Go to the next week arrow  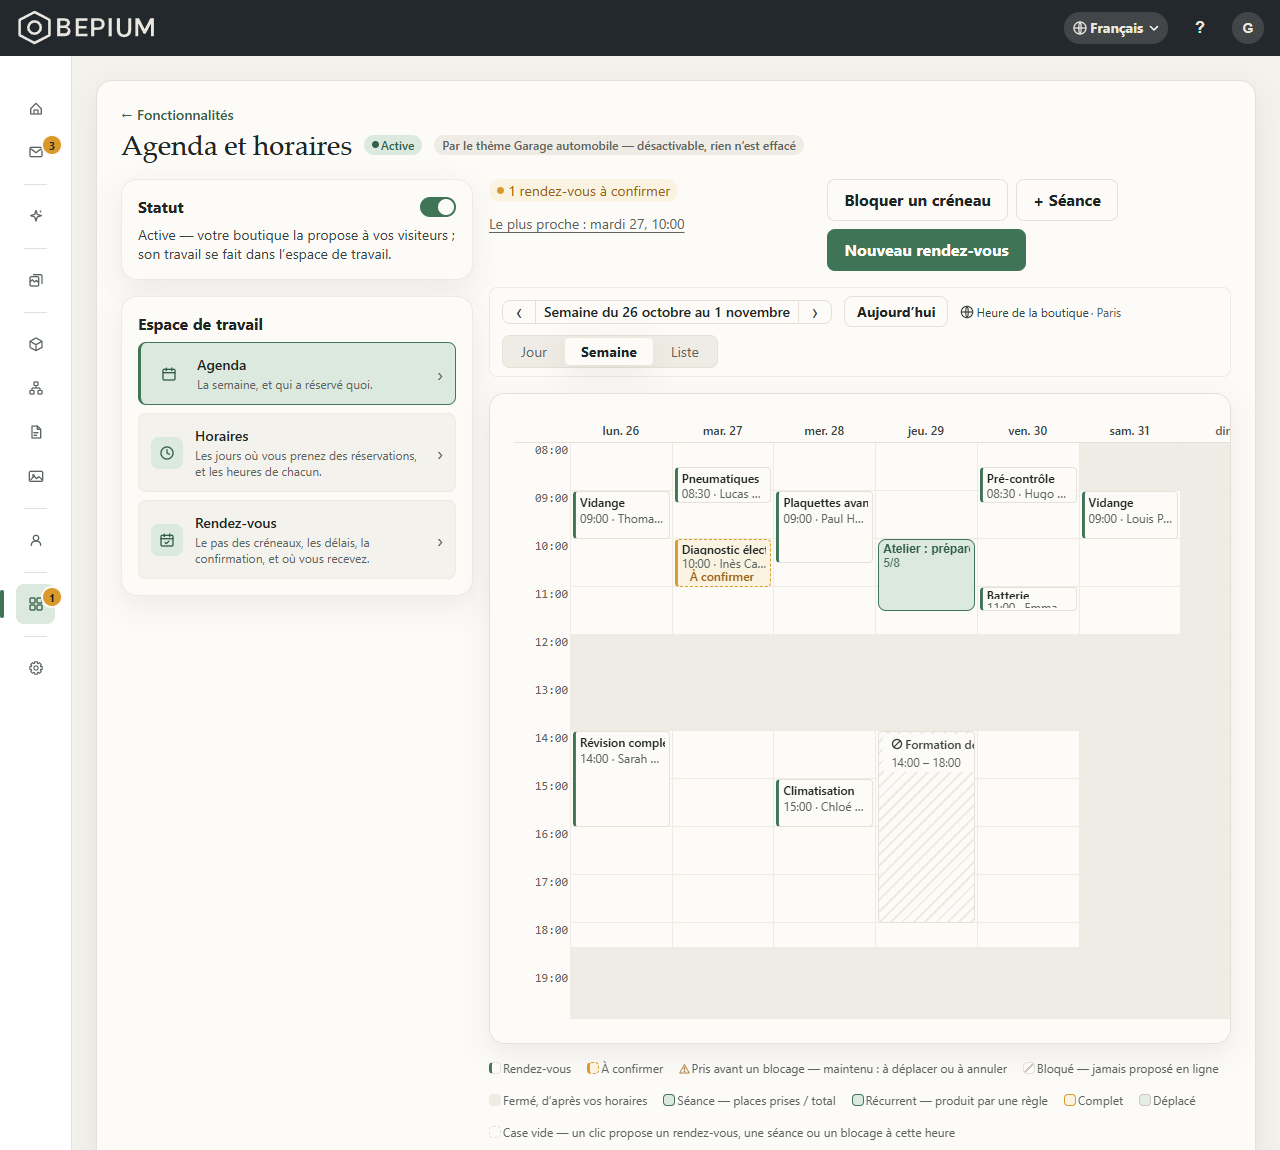[x=815, y=313]
